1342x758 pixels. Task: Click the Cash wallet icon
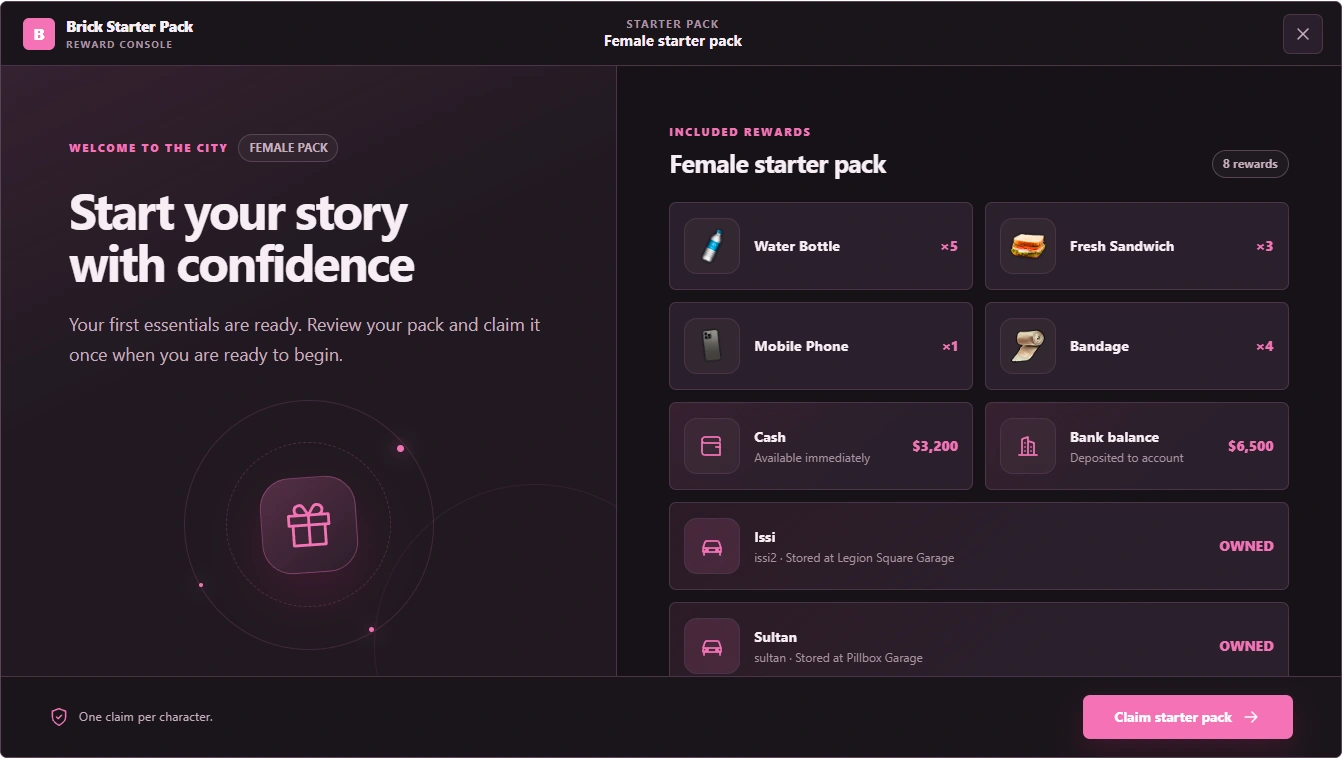[x=712, y=446]
